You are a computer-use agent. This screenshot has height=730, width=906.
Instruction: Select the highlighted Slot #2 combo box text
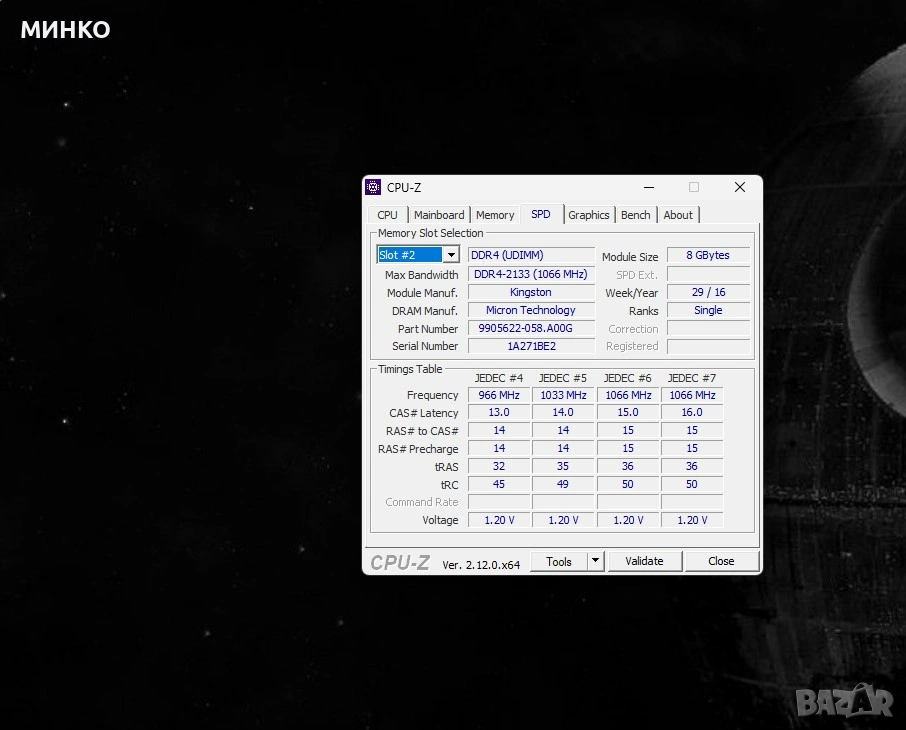point(410,255)
